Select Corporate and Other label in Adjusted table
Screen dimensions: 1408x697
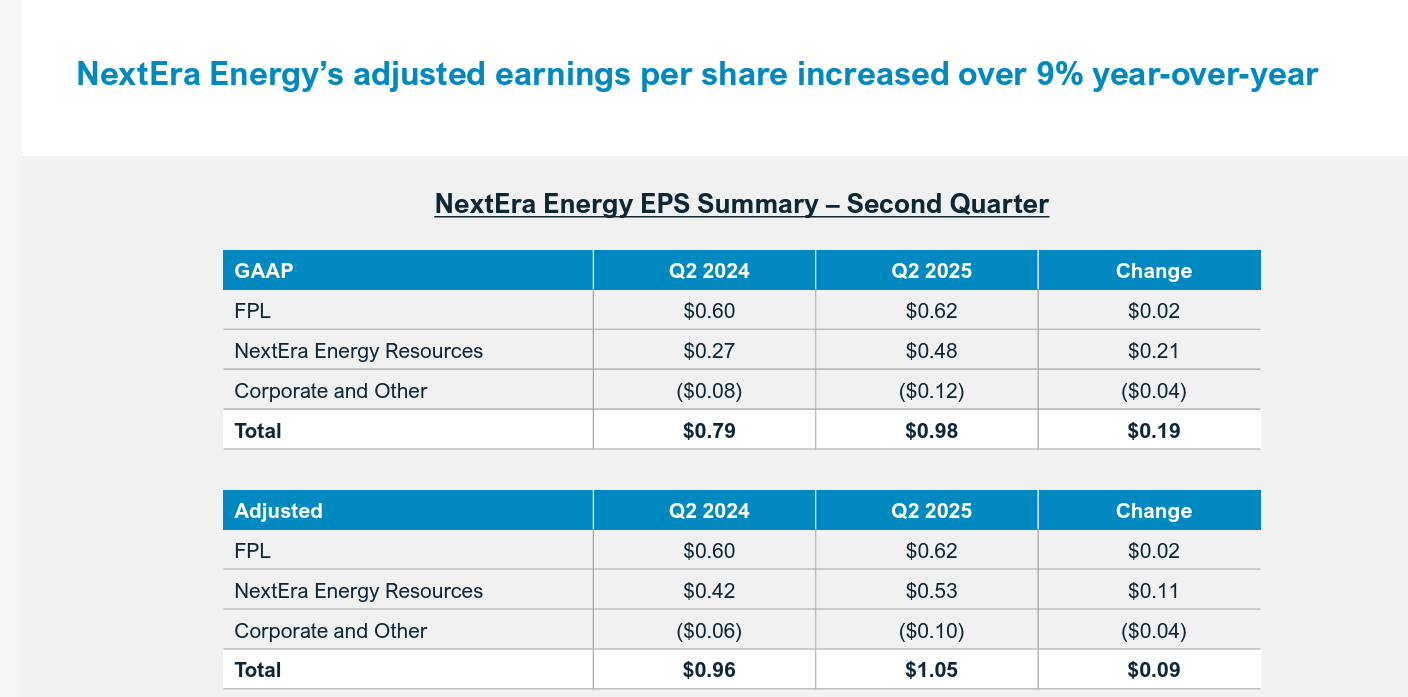(x=330, y=631)
